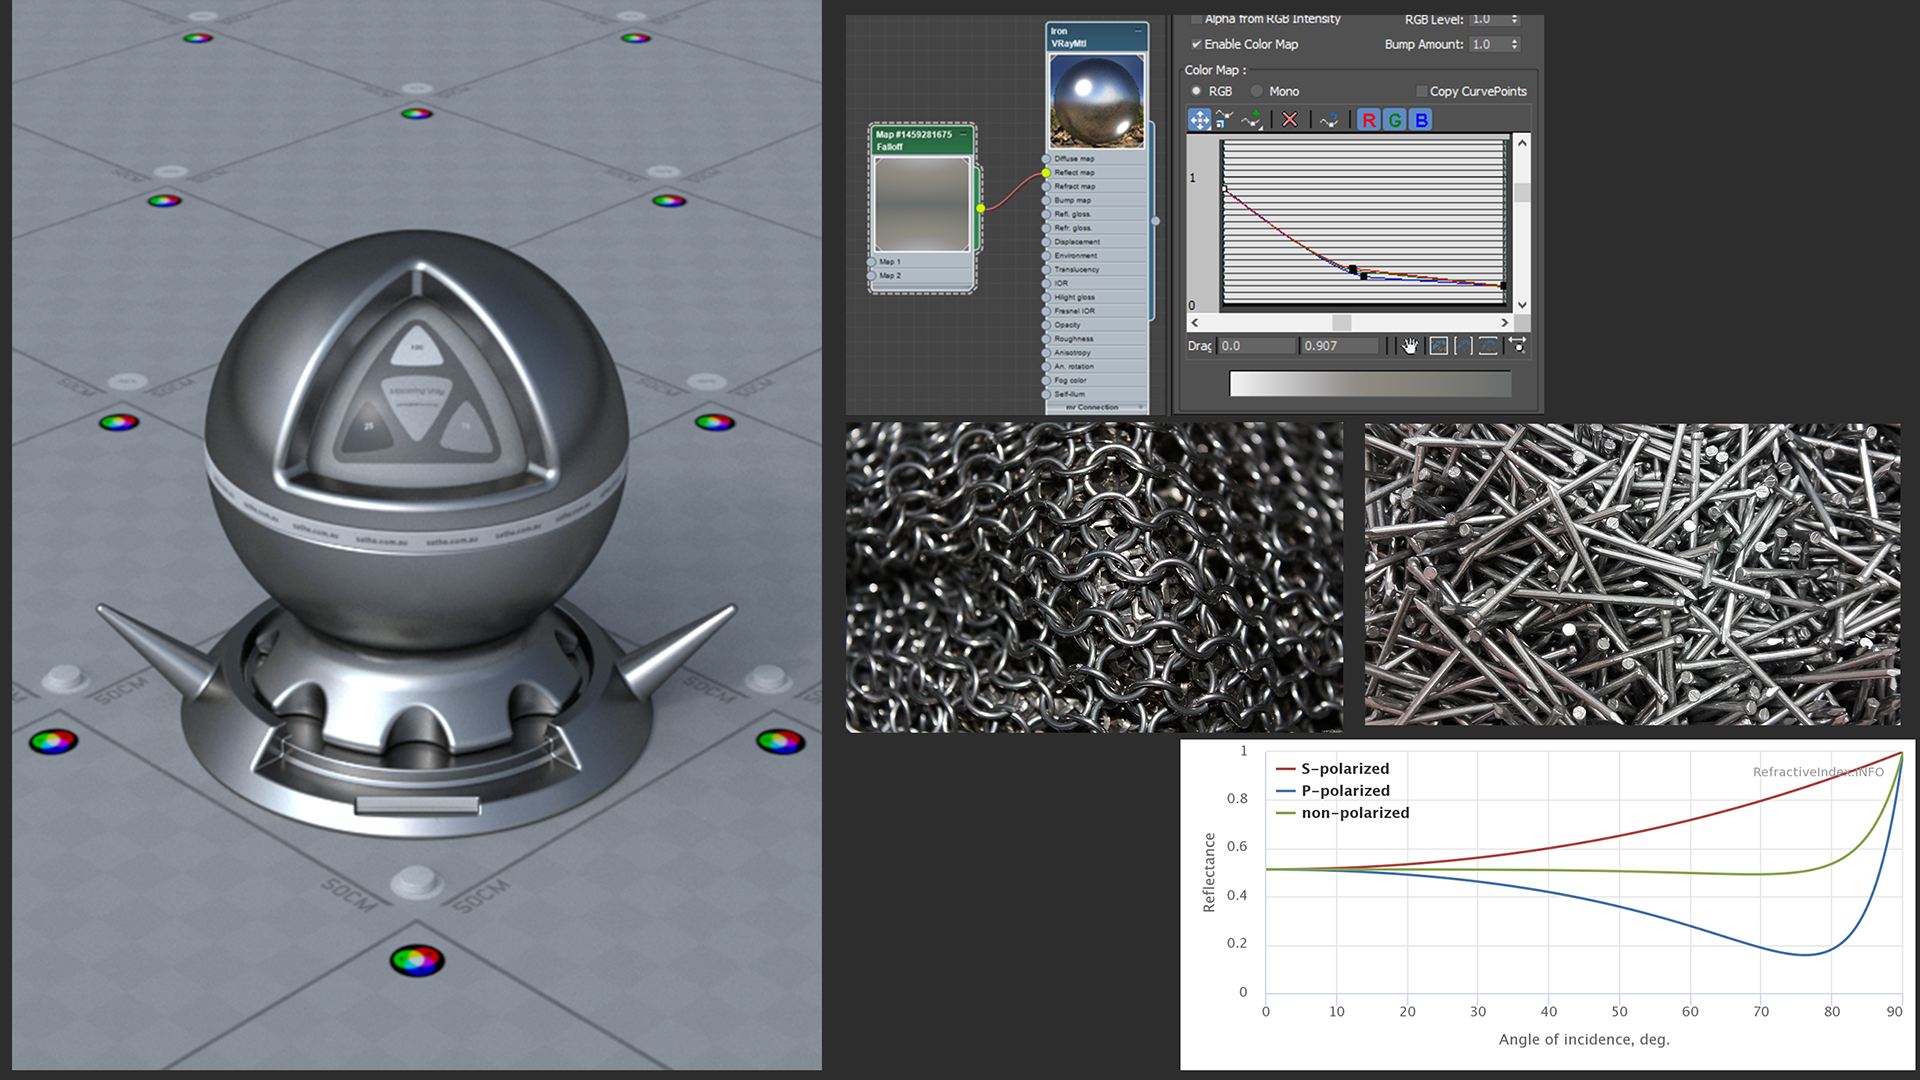Image resolution: width=1920 pixels, height=1080 pixels.
Task: Select the curve's top-left white control point
Action: click(x=1224, y=188)
